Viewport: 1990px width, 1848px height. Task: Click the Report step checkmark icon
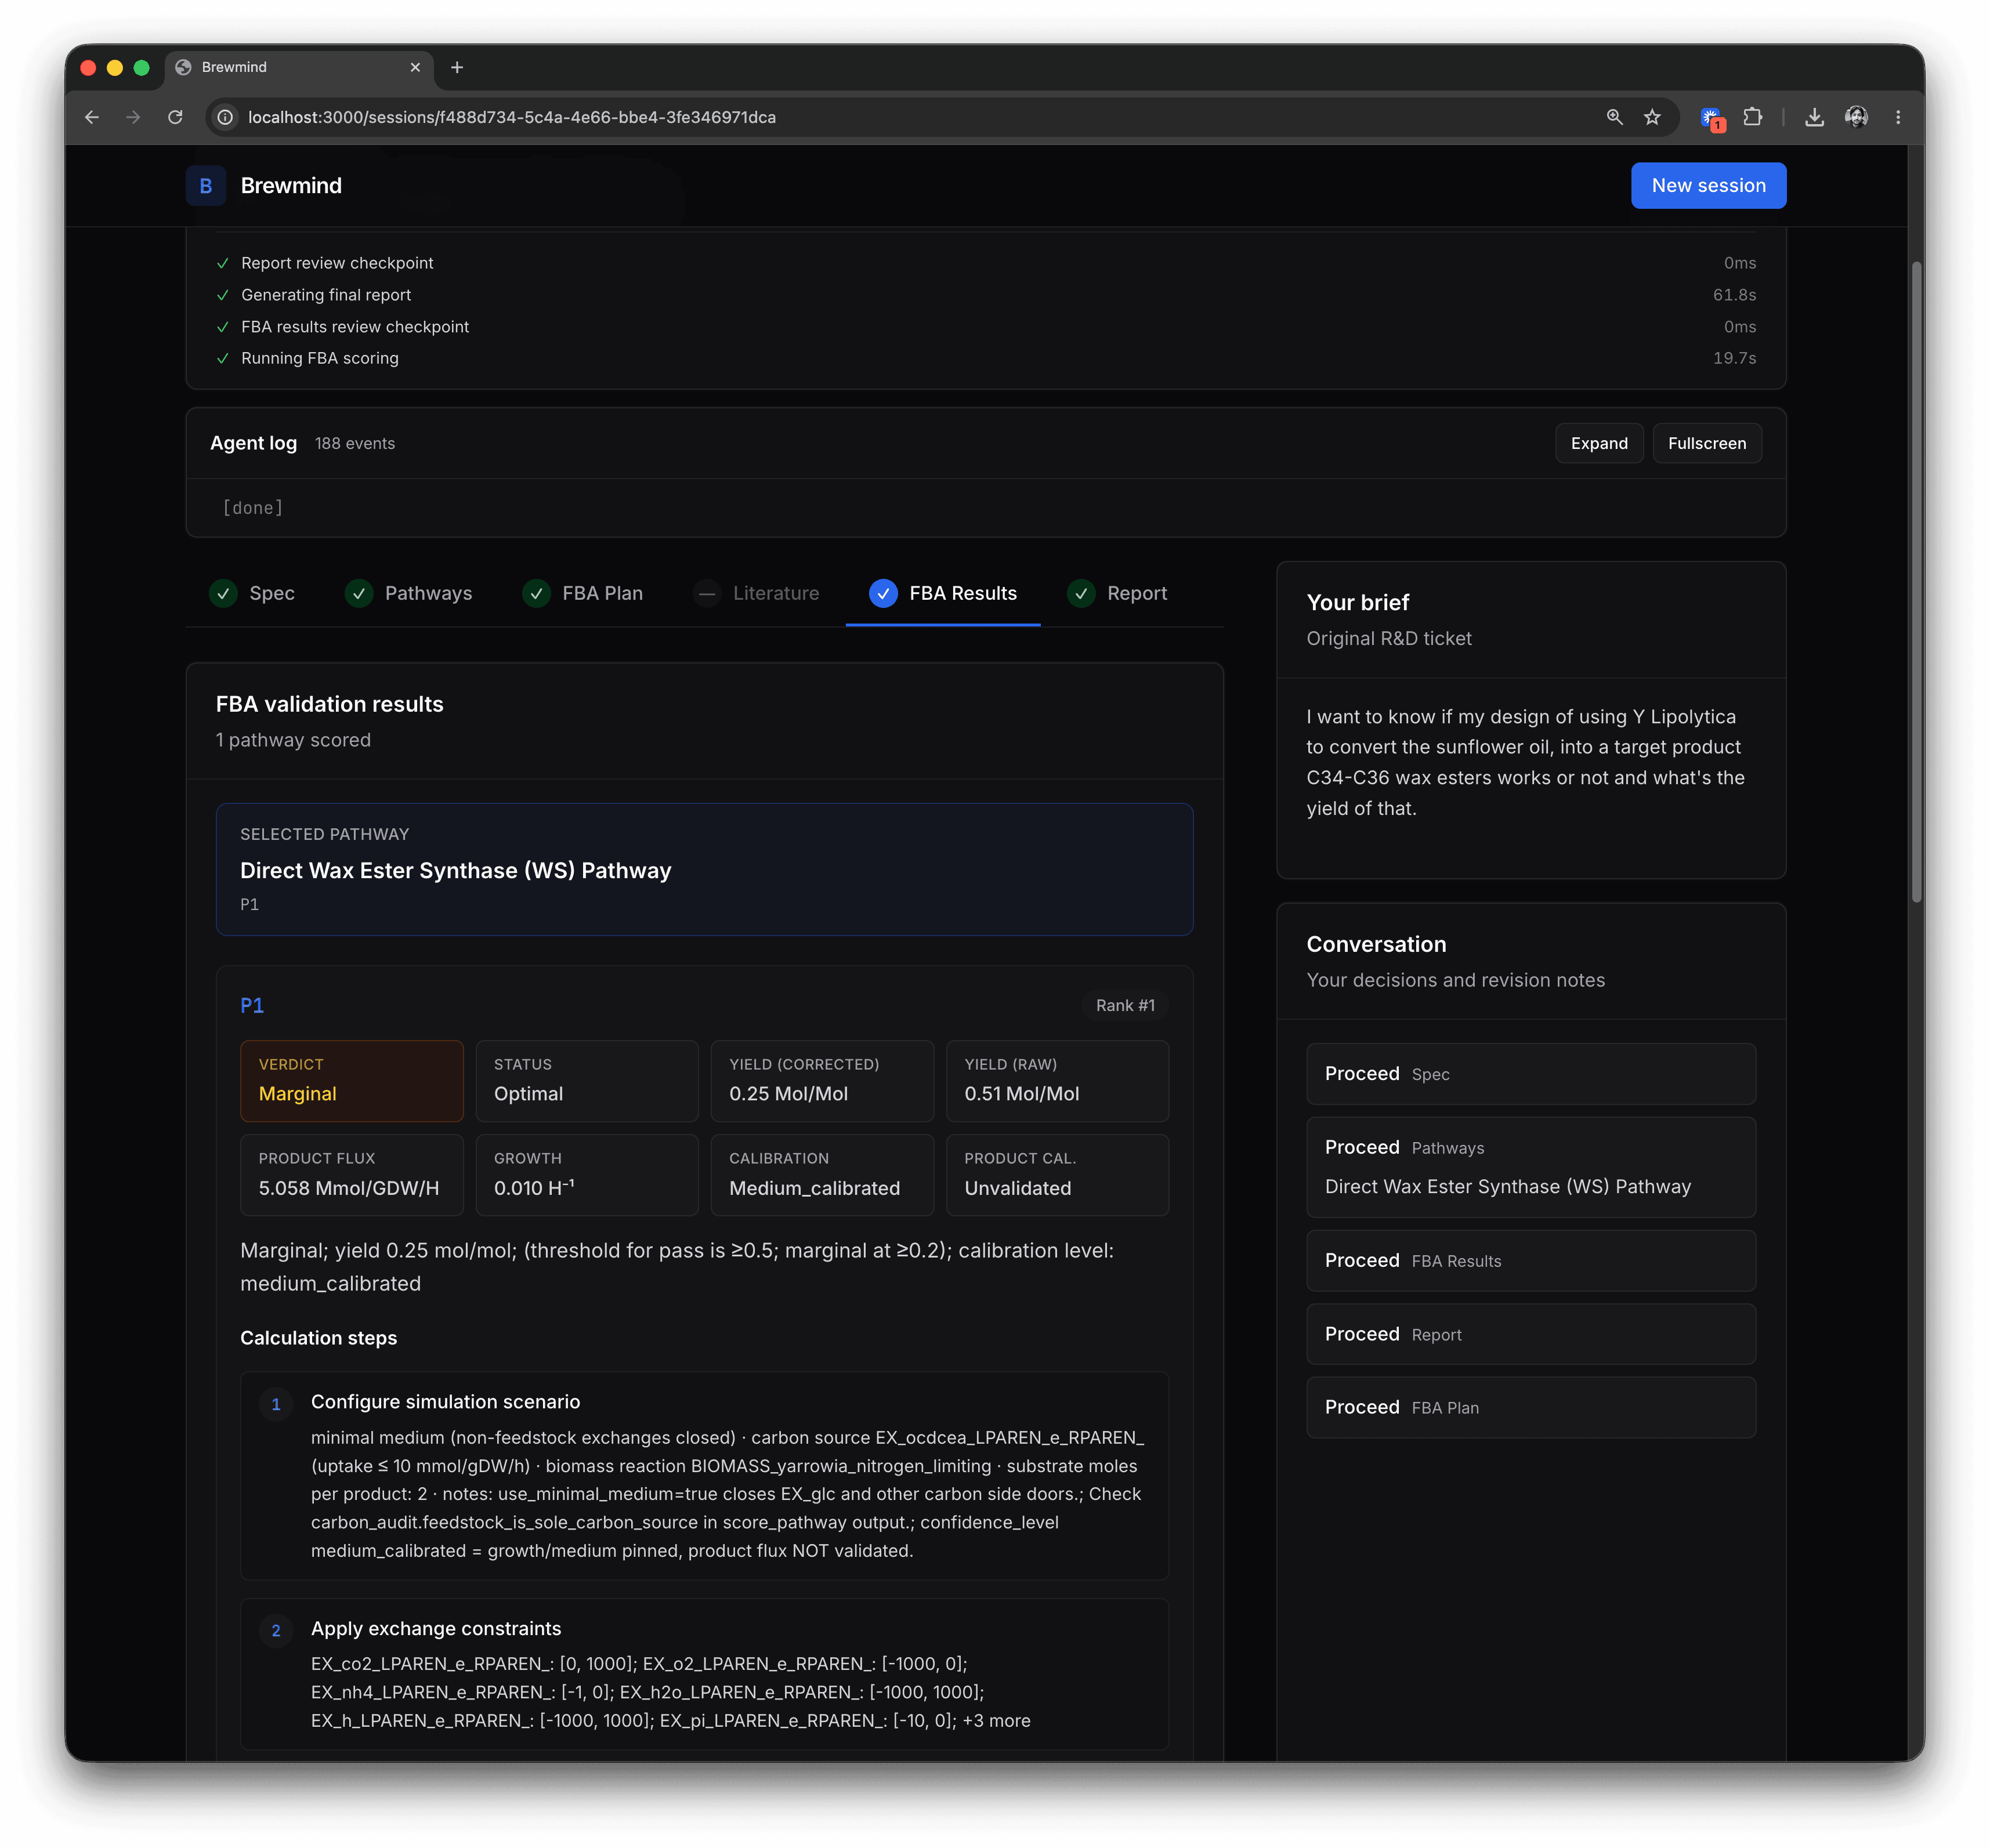1081,594
